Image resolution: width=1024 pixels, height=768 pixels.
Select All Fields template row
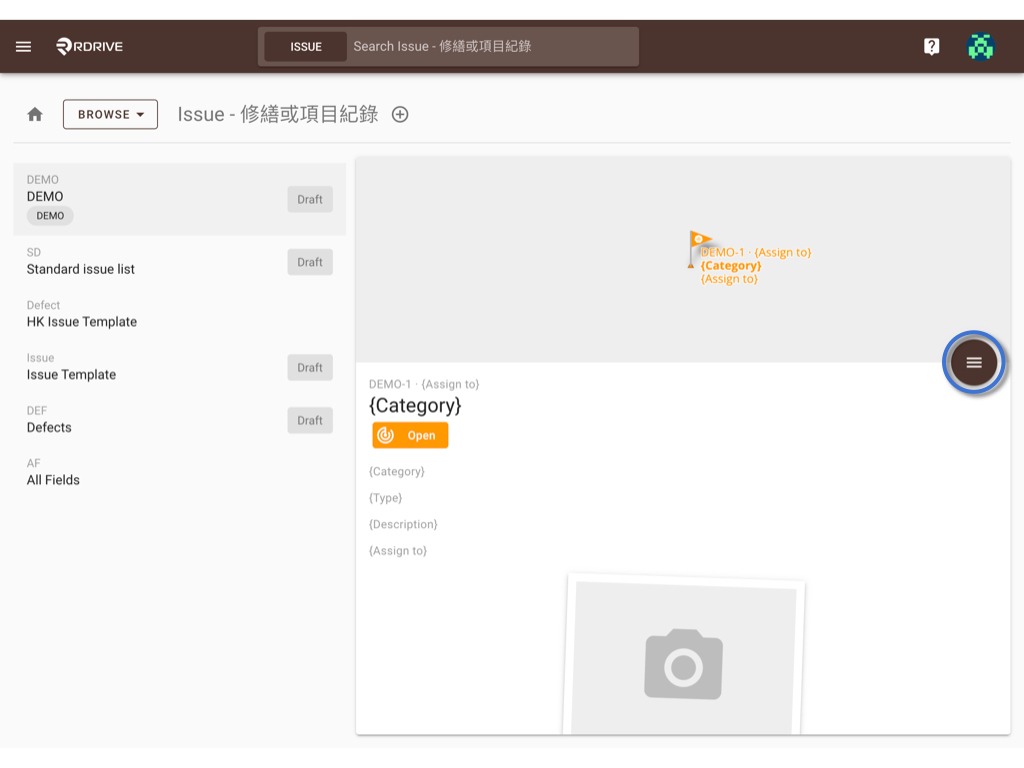pyautogui.click(x=180, y=472)
